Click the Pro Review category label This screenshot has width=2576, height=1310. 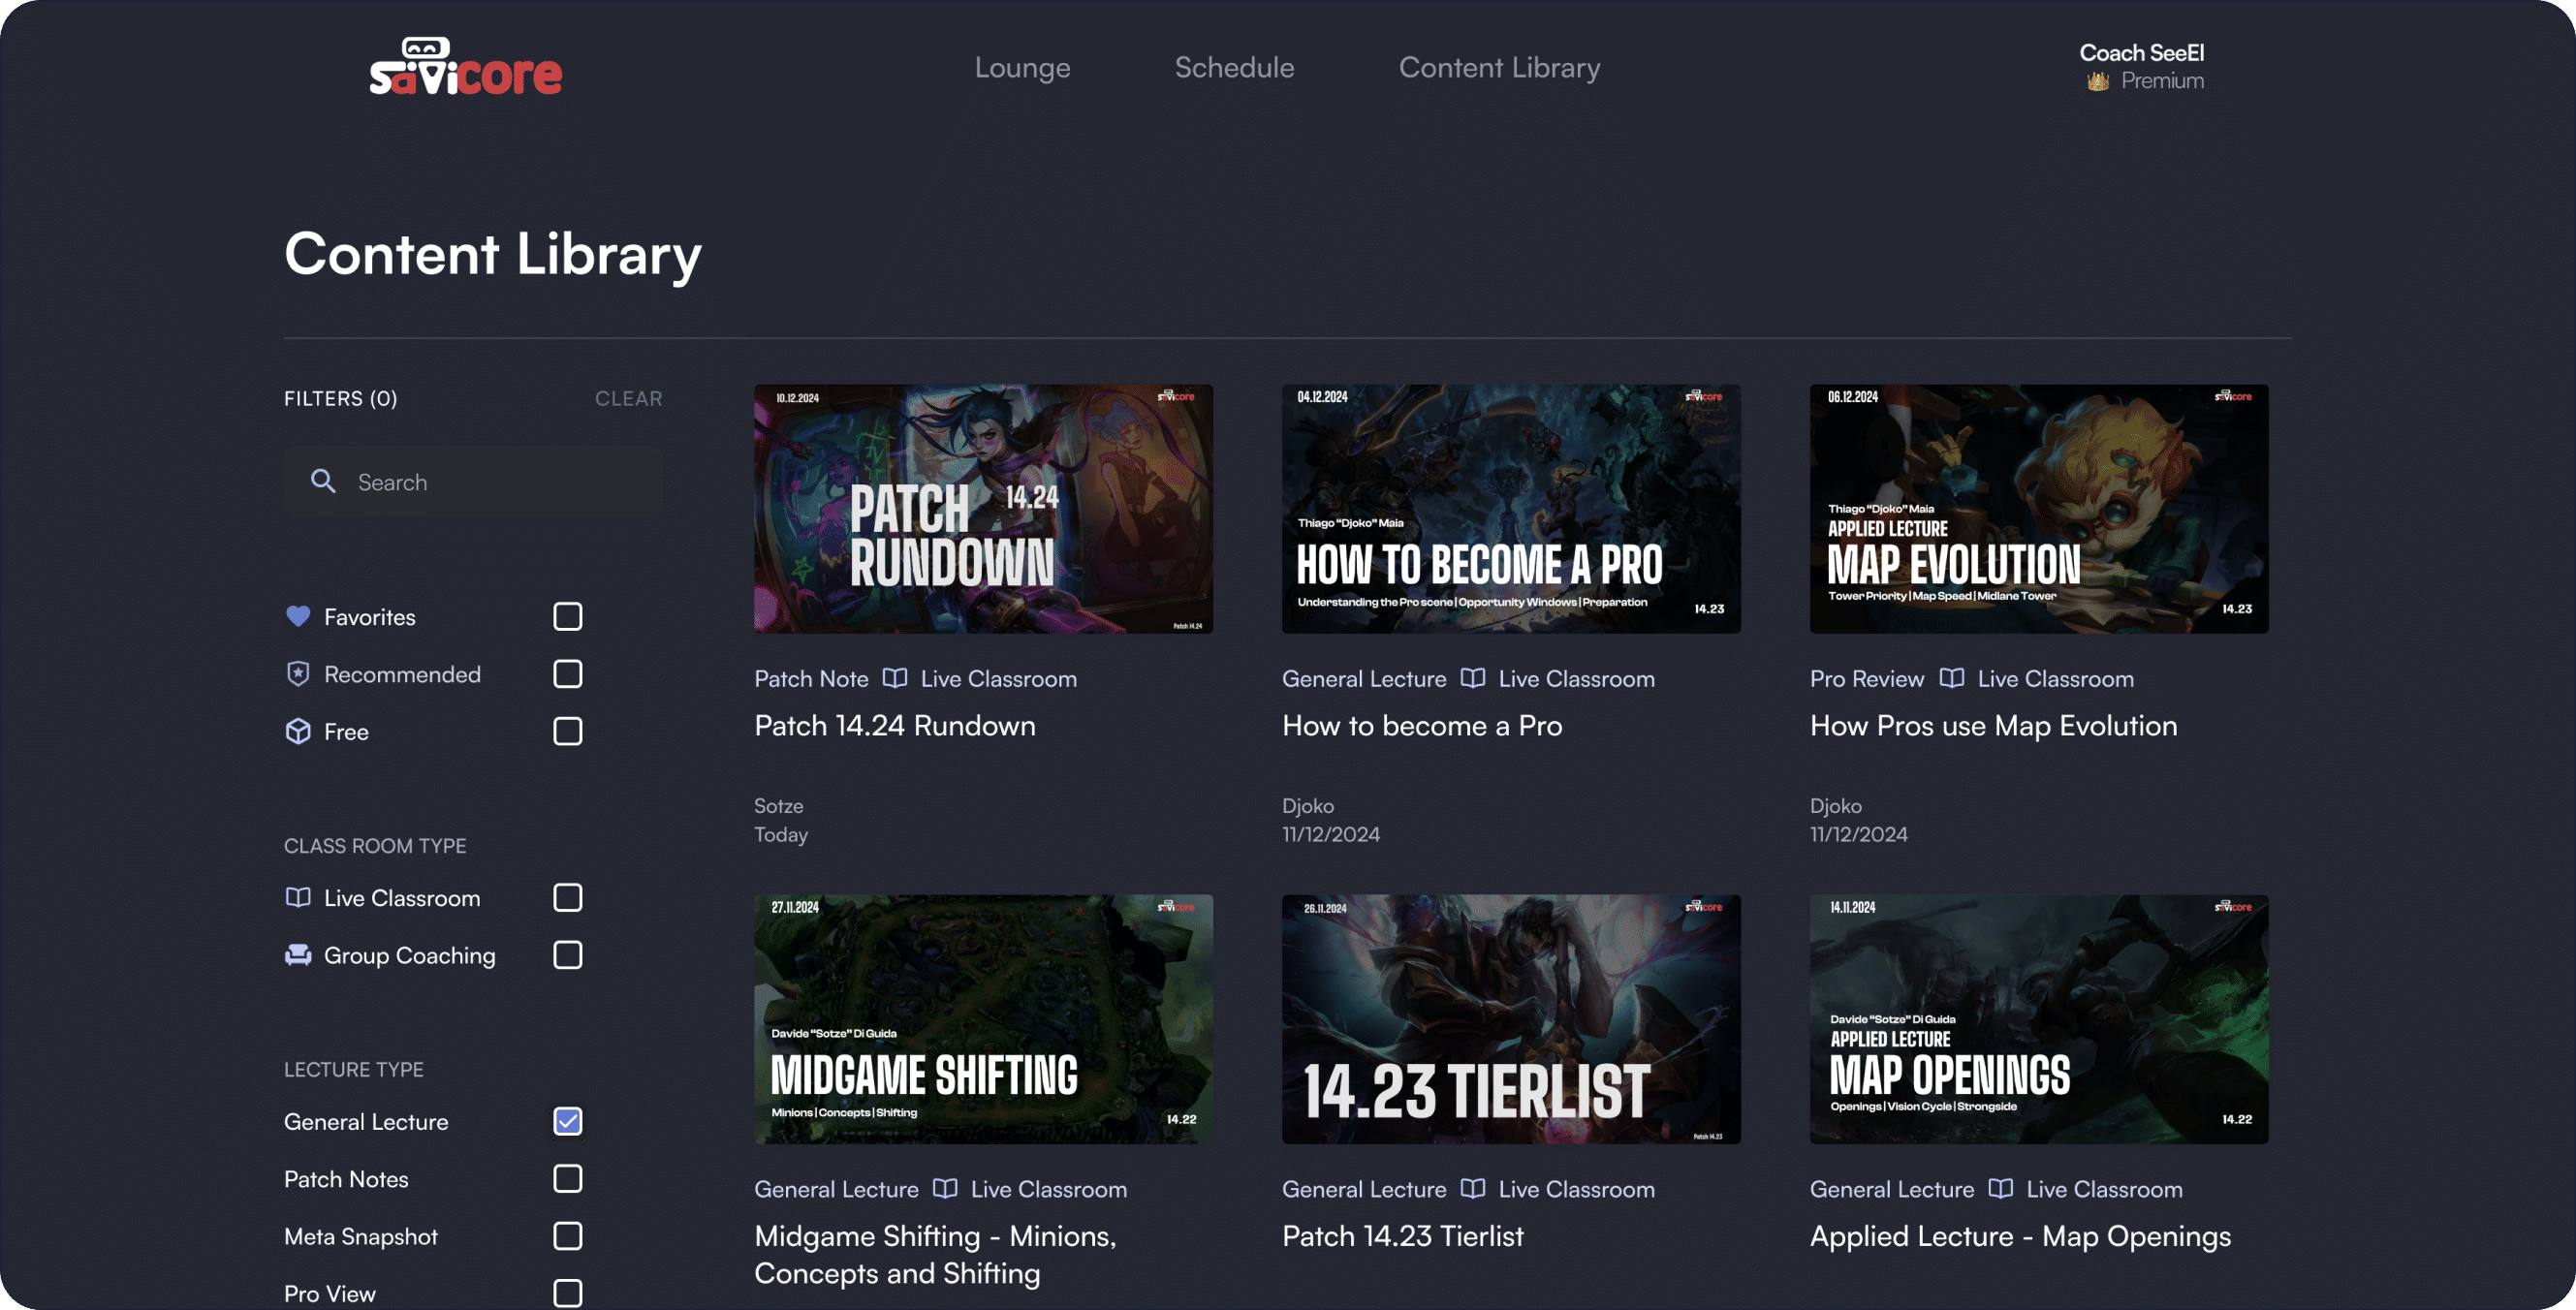1866,678
